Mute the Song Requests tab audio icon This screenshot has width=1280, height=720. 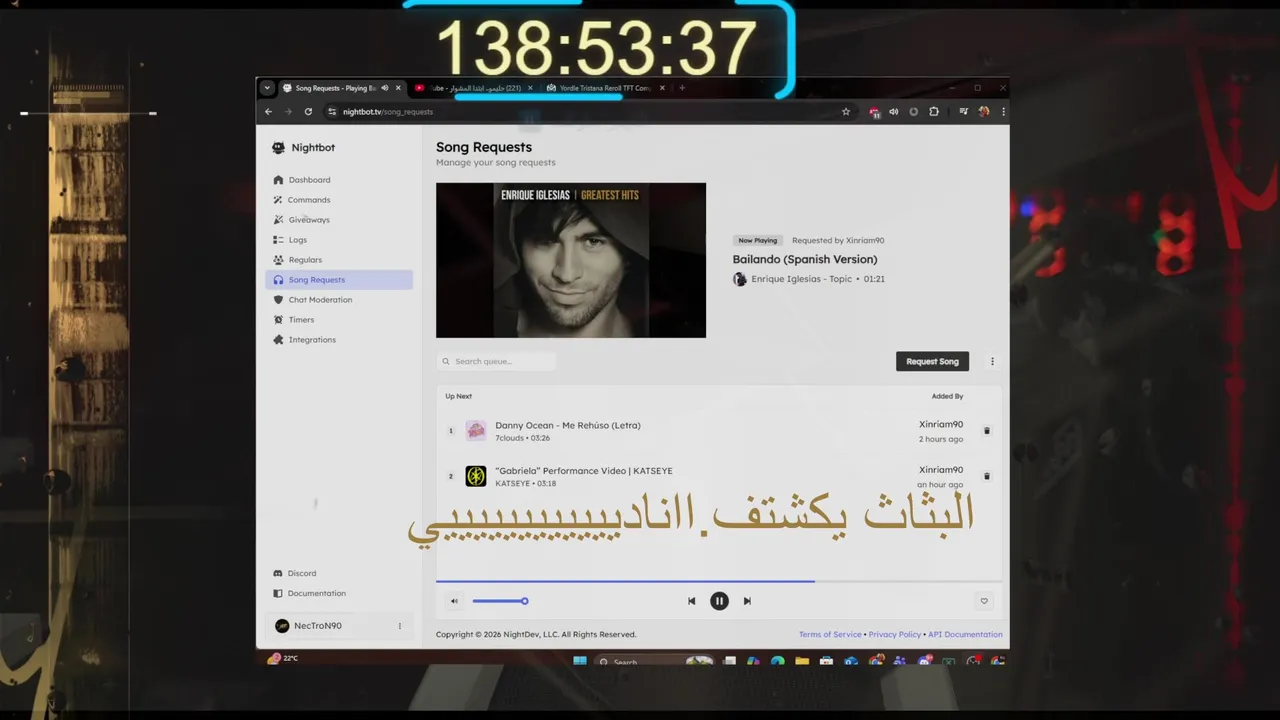pyautogui.click(x=384, y=88)
